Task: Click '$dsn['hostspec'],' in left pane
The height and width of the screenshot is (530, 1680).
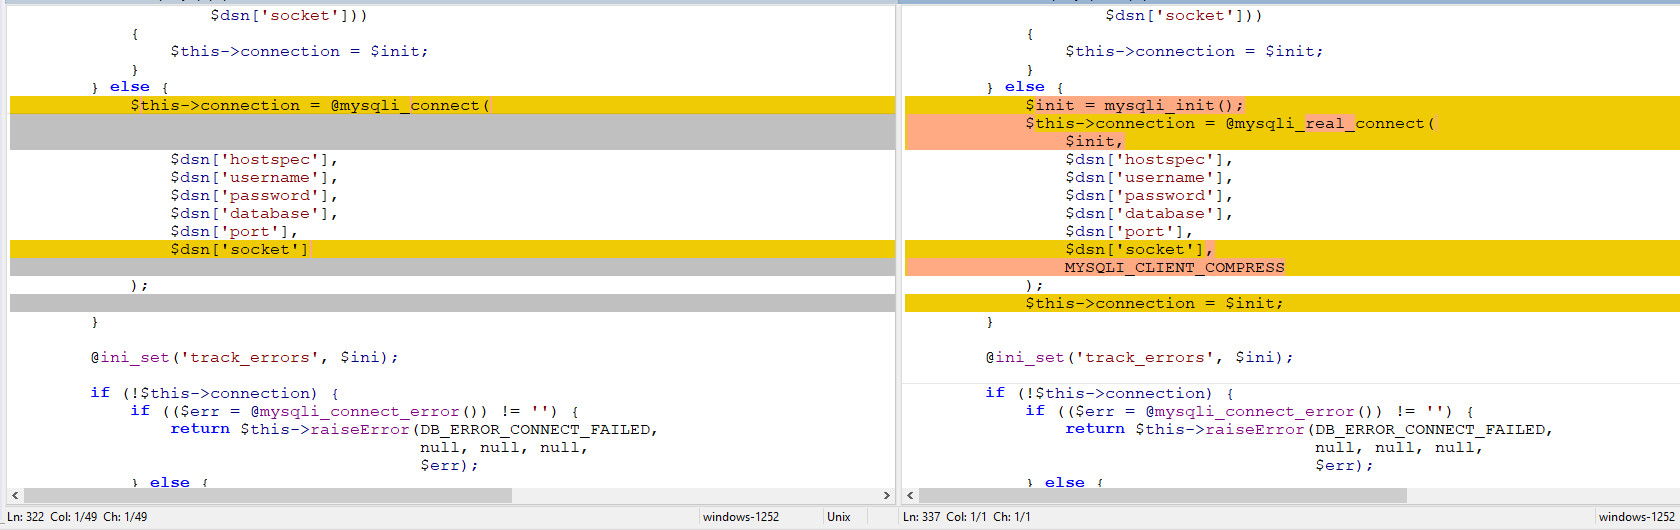Action: pyautogui.click(x=254, y=159)
